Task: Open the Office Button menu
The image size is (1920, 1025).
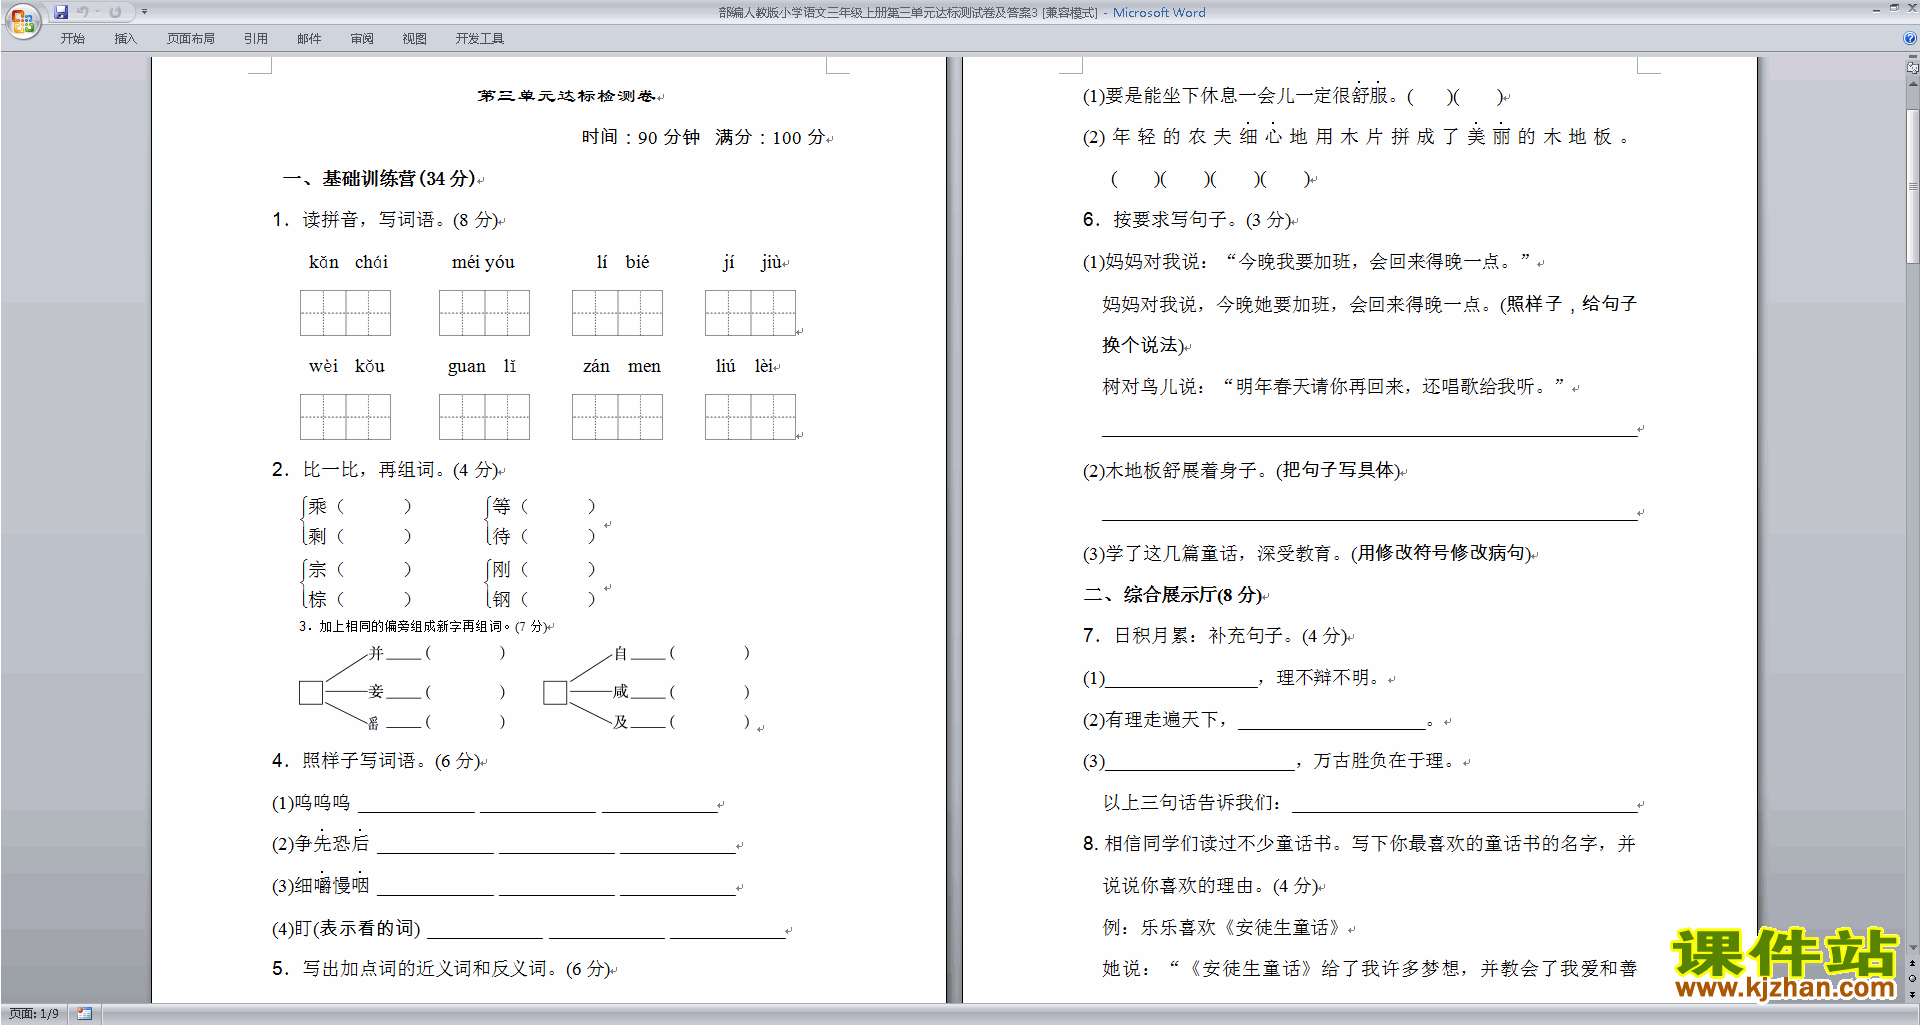Action: [x=22, y=20]
